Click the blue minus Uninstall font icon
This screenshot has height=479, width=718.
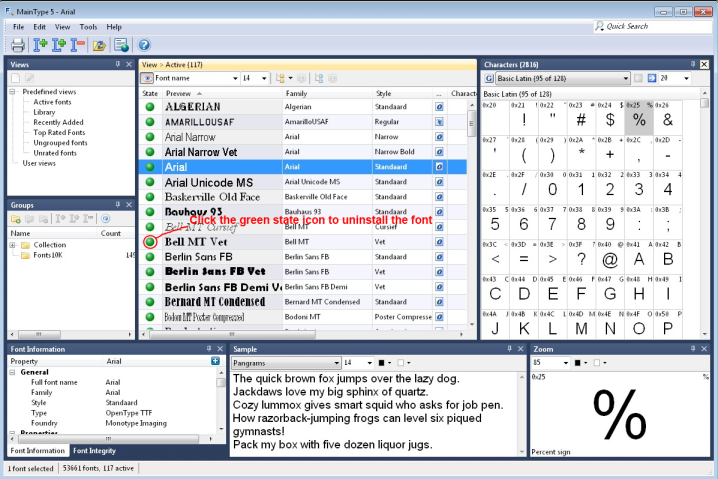[x=78, y=45]
